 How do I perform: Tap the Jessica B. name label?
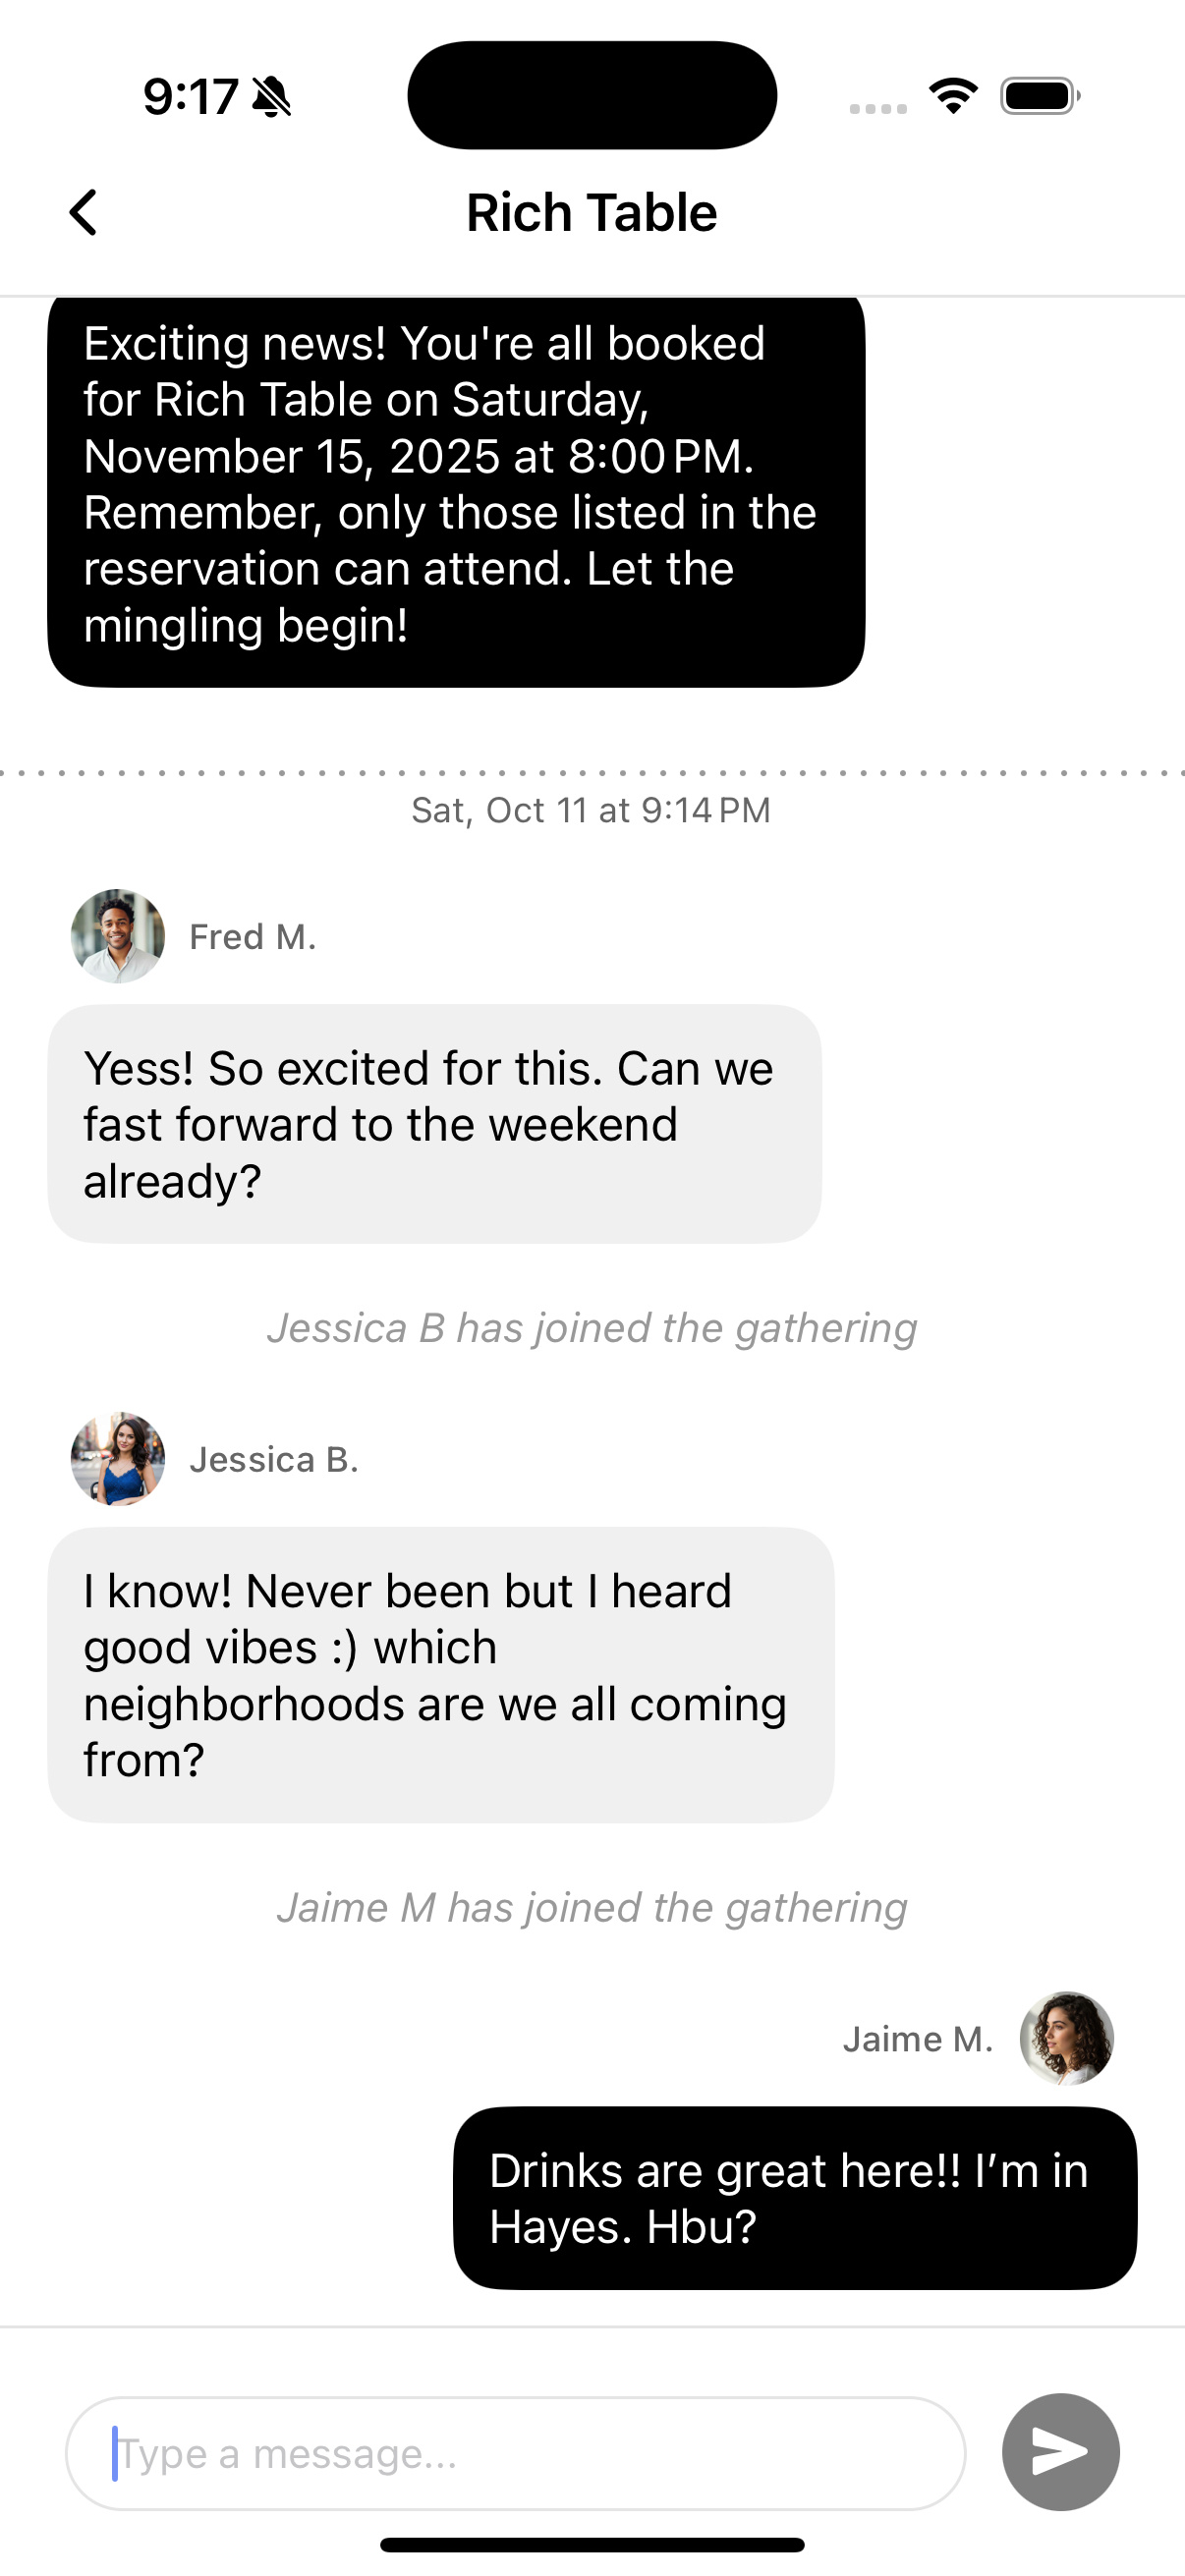pos(274,1460)
